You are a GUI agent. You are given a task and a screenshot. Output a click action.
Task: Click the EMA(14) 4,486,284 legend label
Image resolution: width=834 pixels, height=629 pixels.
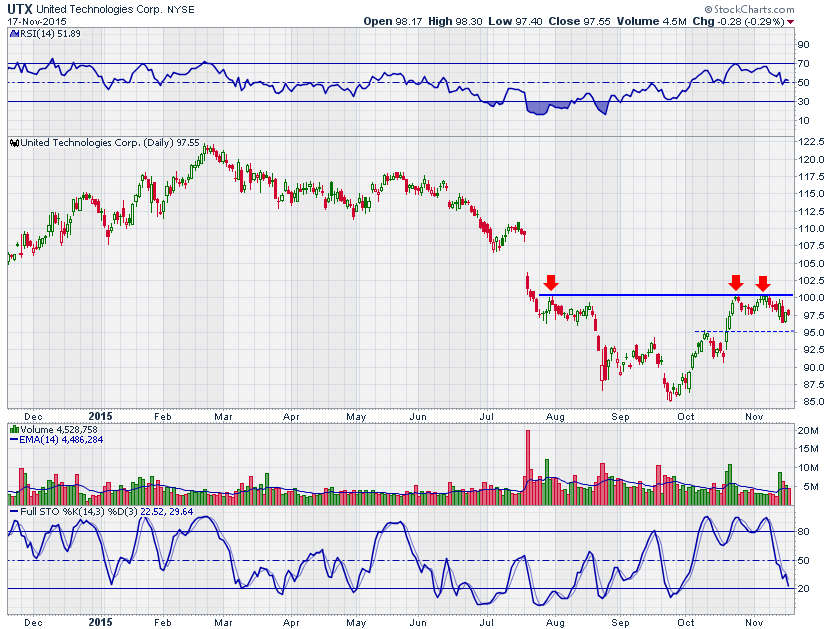(x=61, y=440)
